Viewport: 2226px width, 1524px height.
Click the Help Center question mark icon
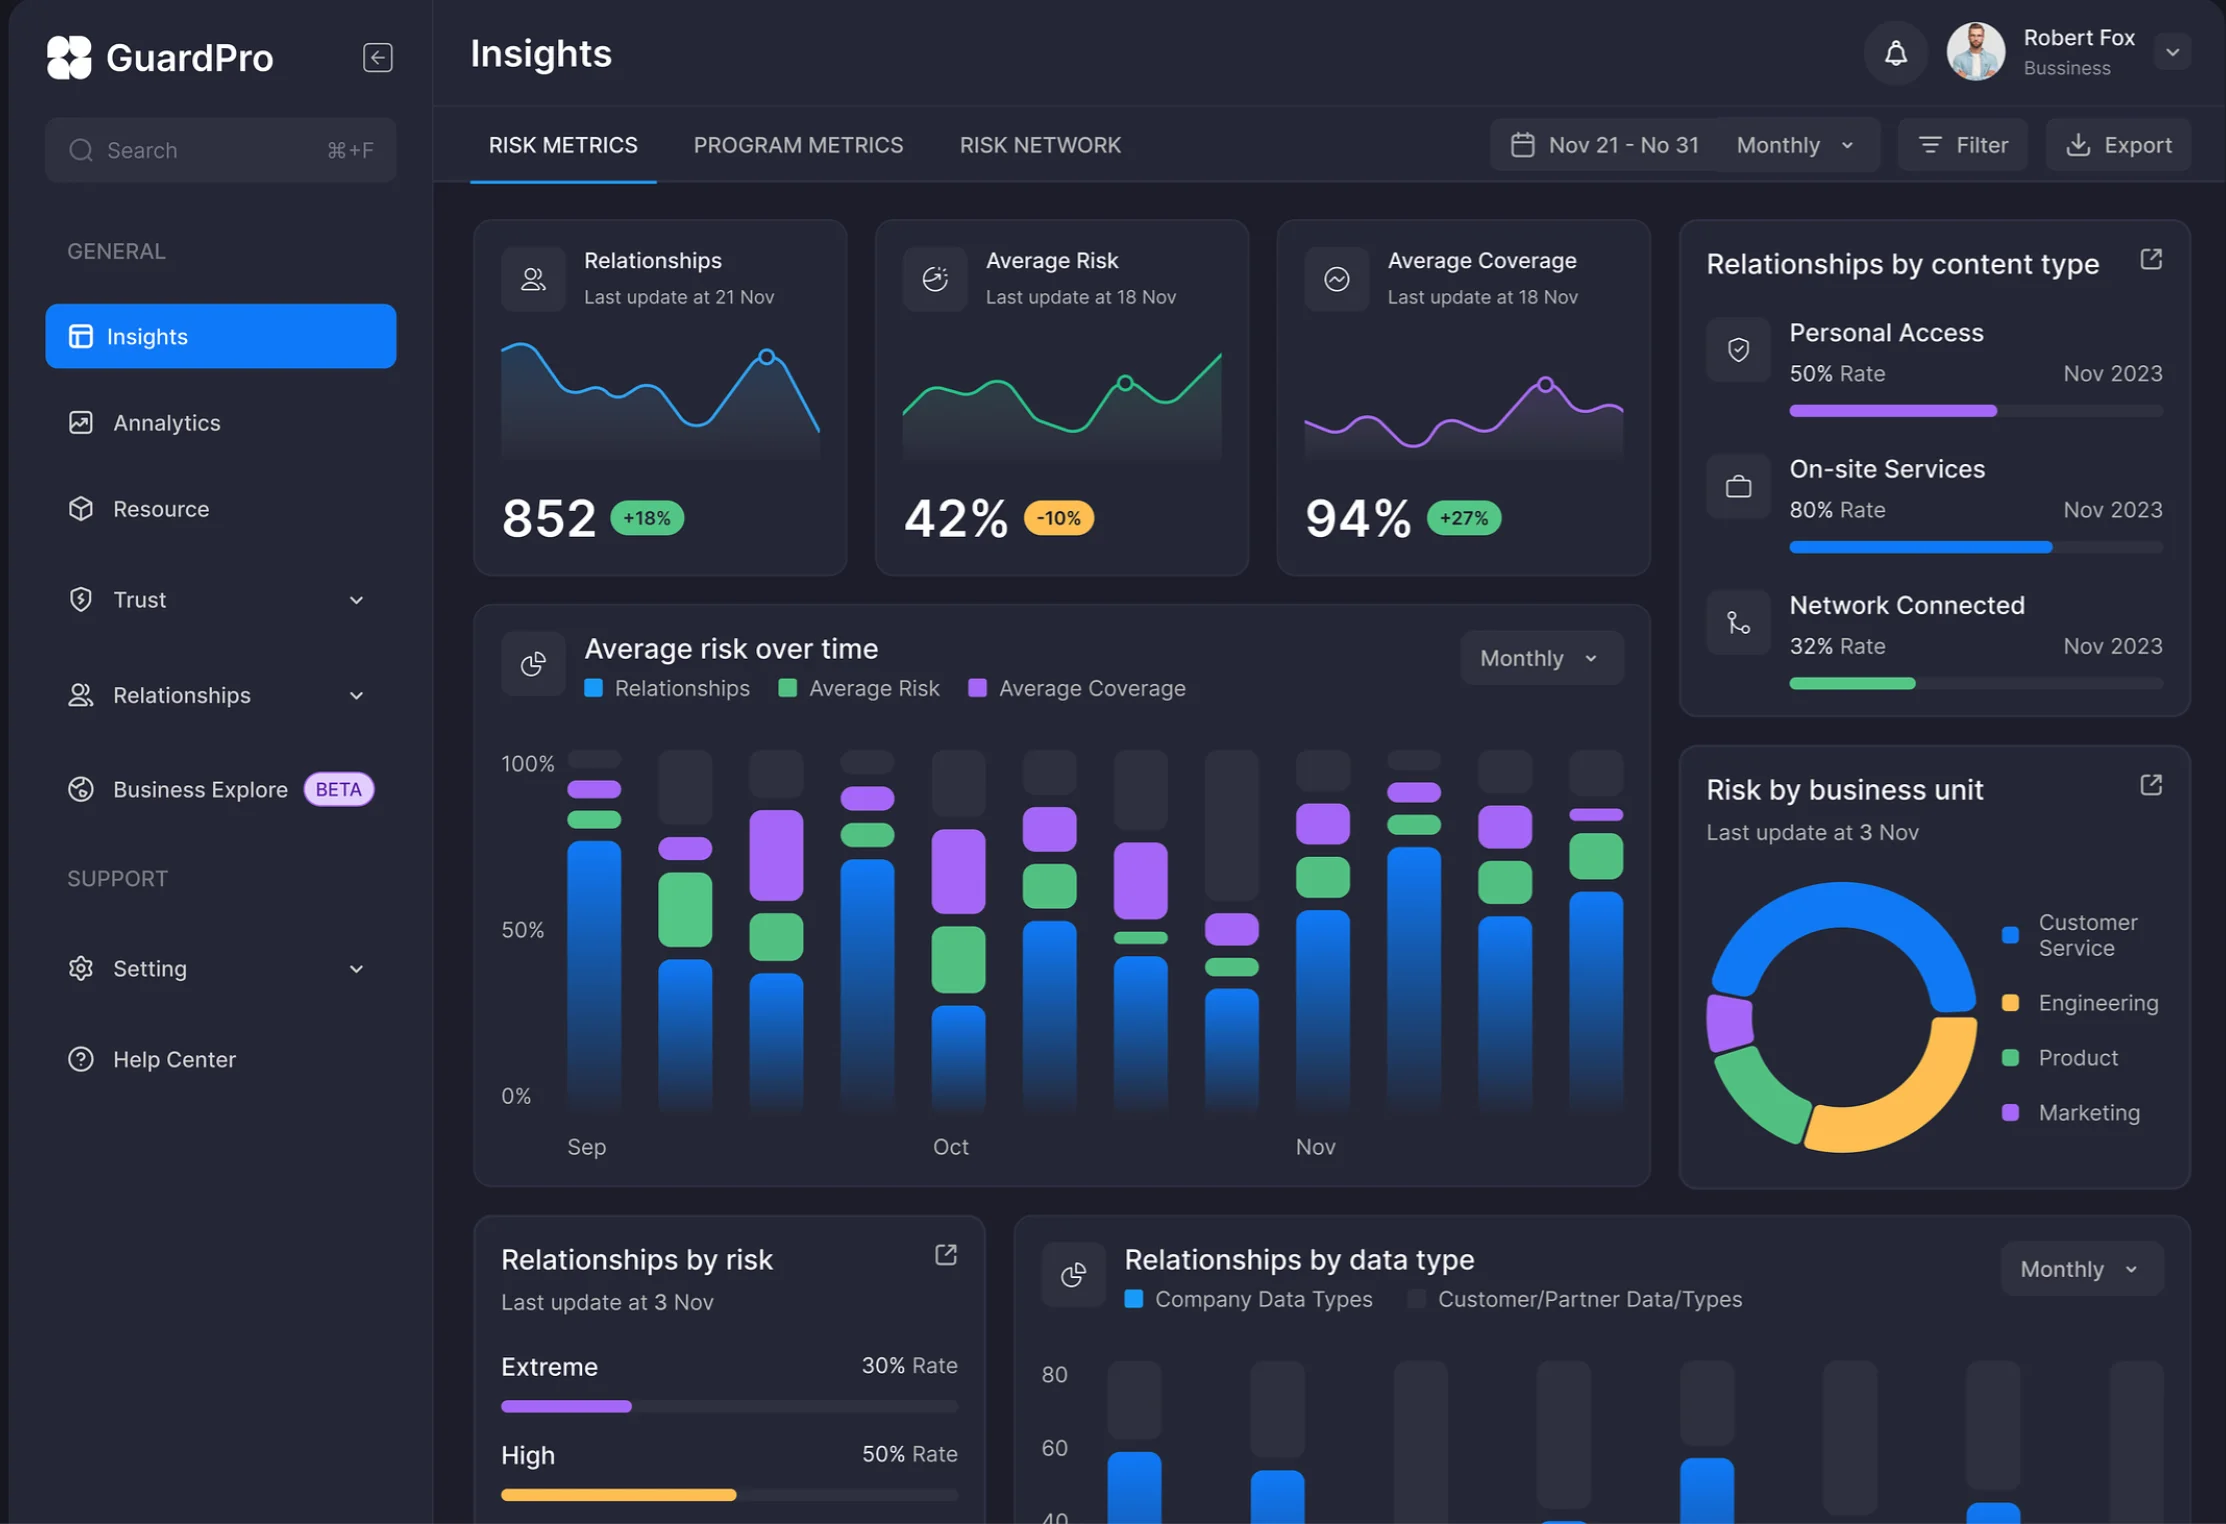click(81, 1059)
